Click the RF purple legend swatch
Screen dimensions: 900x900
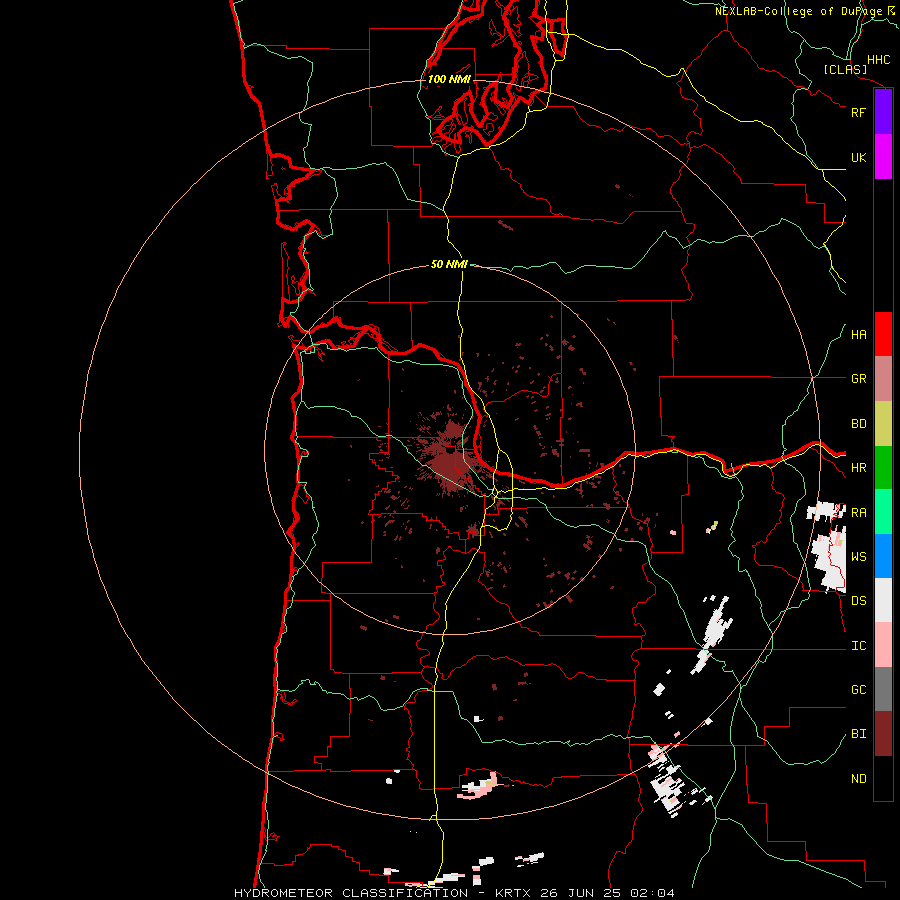tap(883, 112)
